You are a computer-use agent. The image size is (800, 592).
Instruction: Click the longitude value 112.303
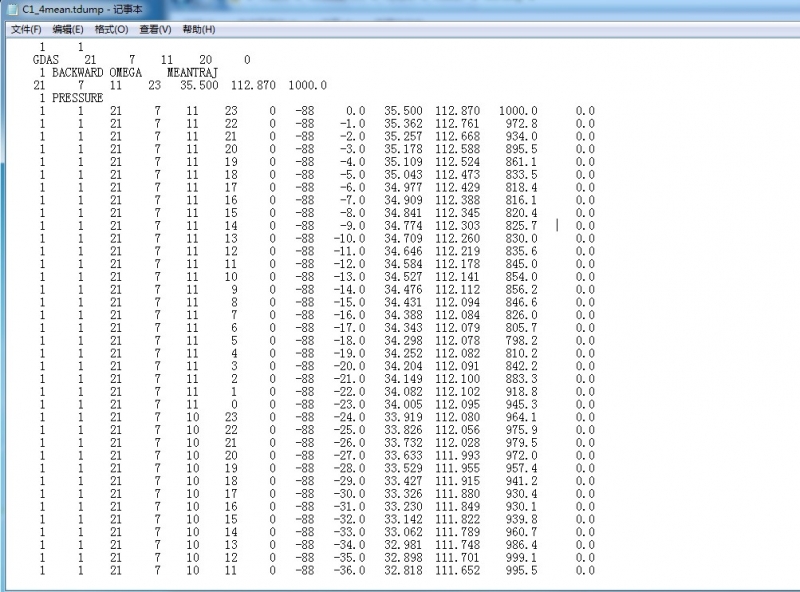(456, 226)
